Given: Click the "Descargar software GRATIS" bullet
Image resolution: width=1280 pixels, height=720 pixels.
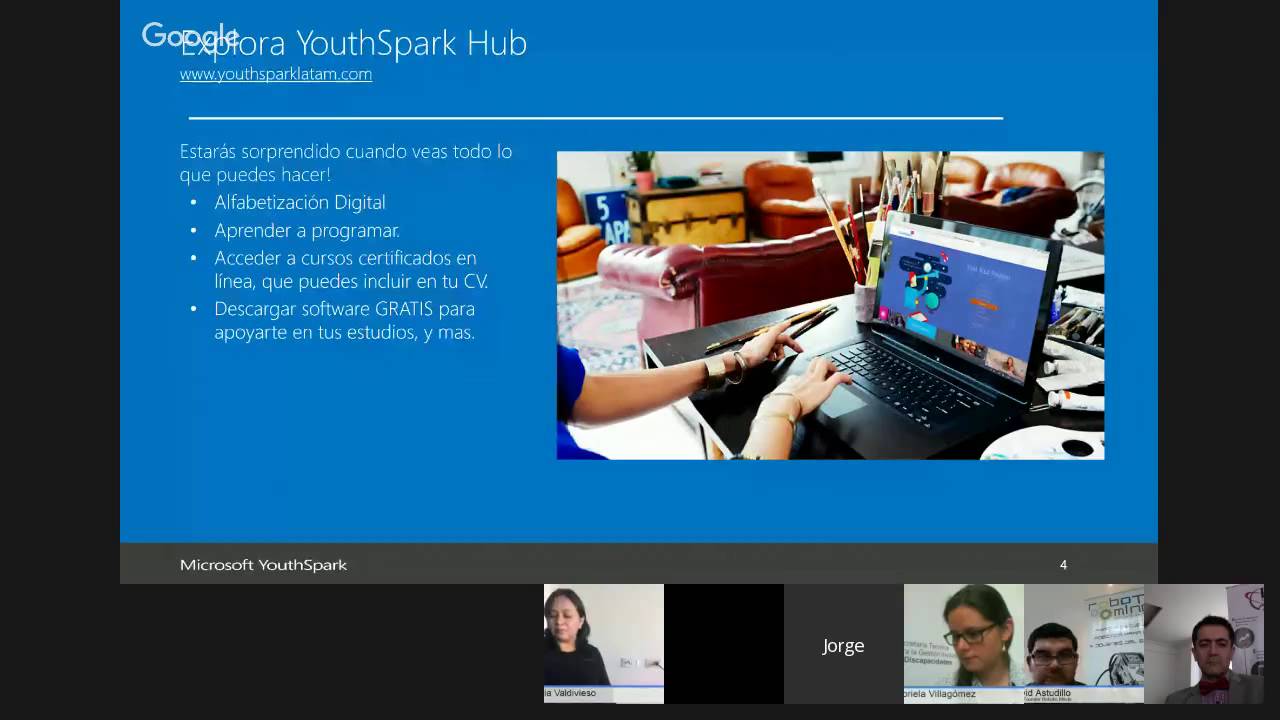Looking at the screenshot, I should click(x=345, y=320).
